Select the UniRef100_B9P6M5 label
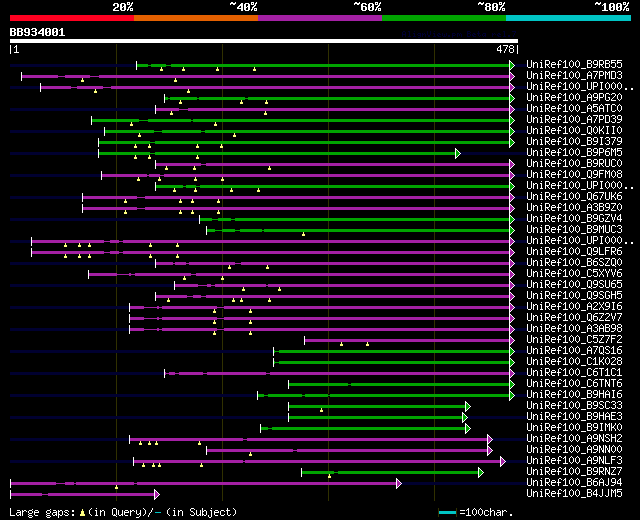 click(x=574, y=152)
